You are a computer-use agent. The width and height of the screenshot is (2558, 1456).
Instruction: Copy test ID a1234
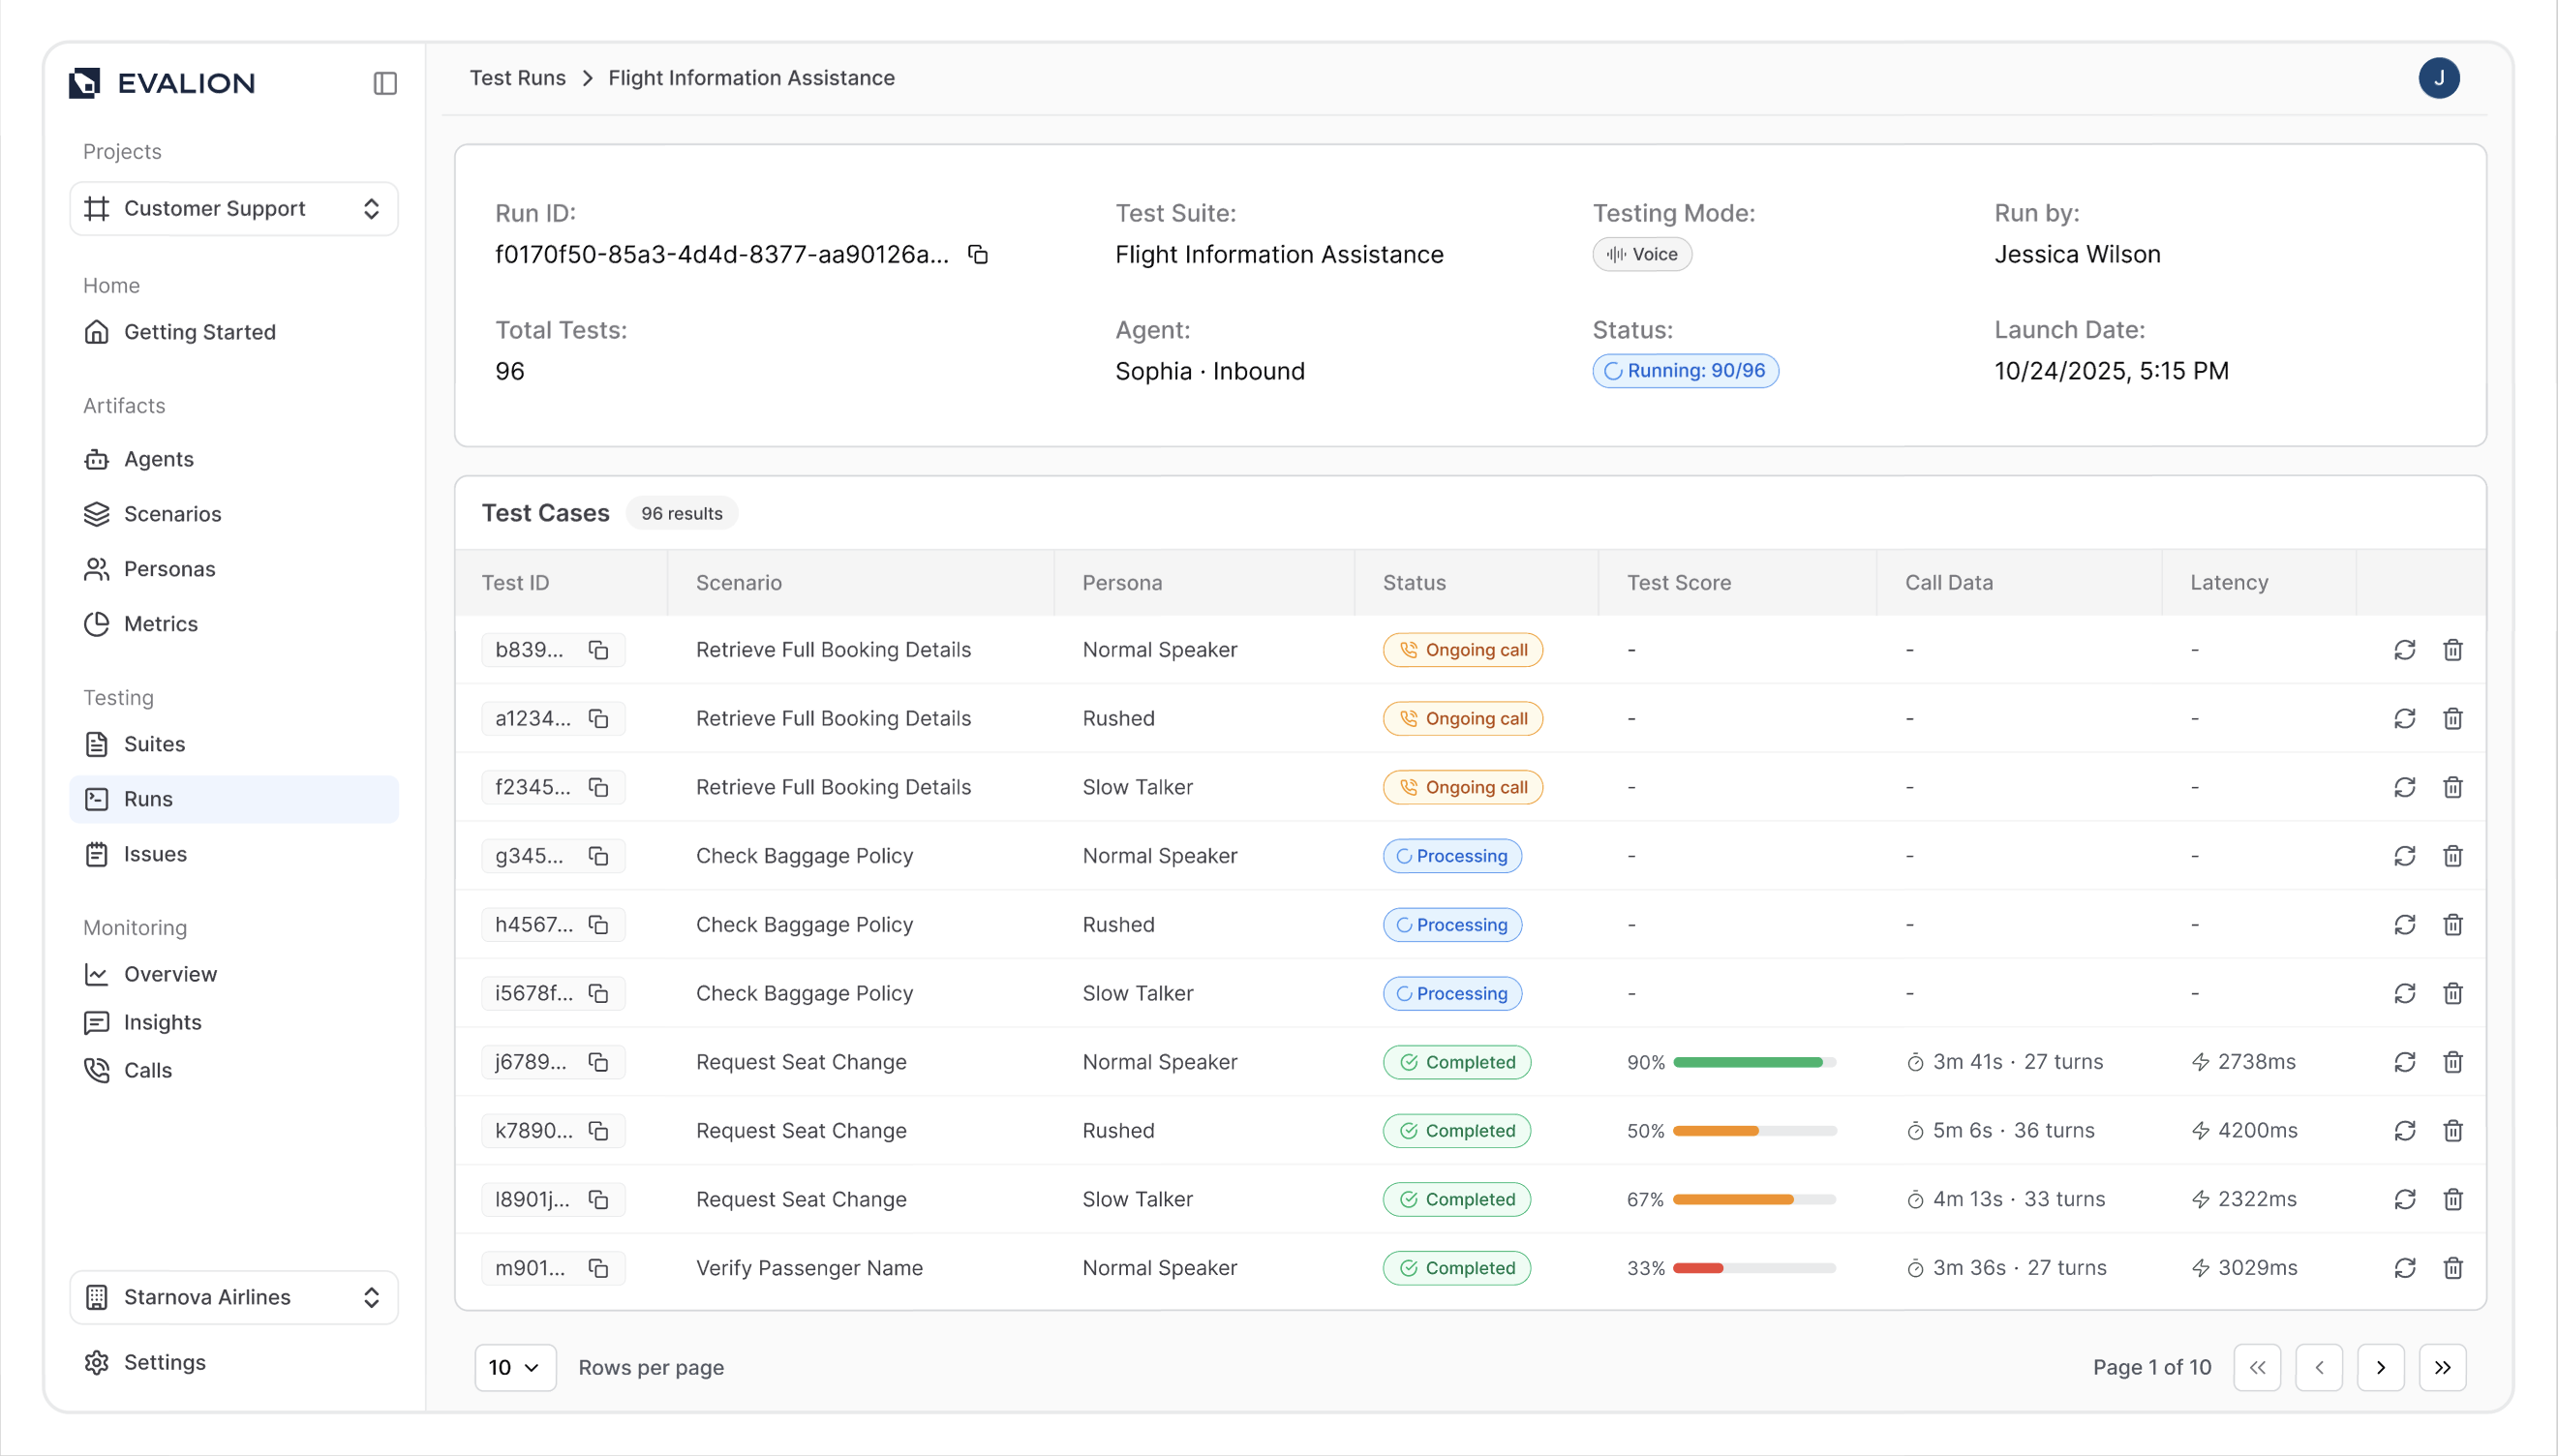coord(598,719)
